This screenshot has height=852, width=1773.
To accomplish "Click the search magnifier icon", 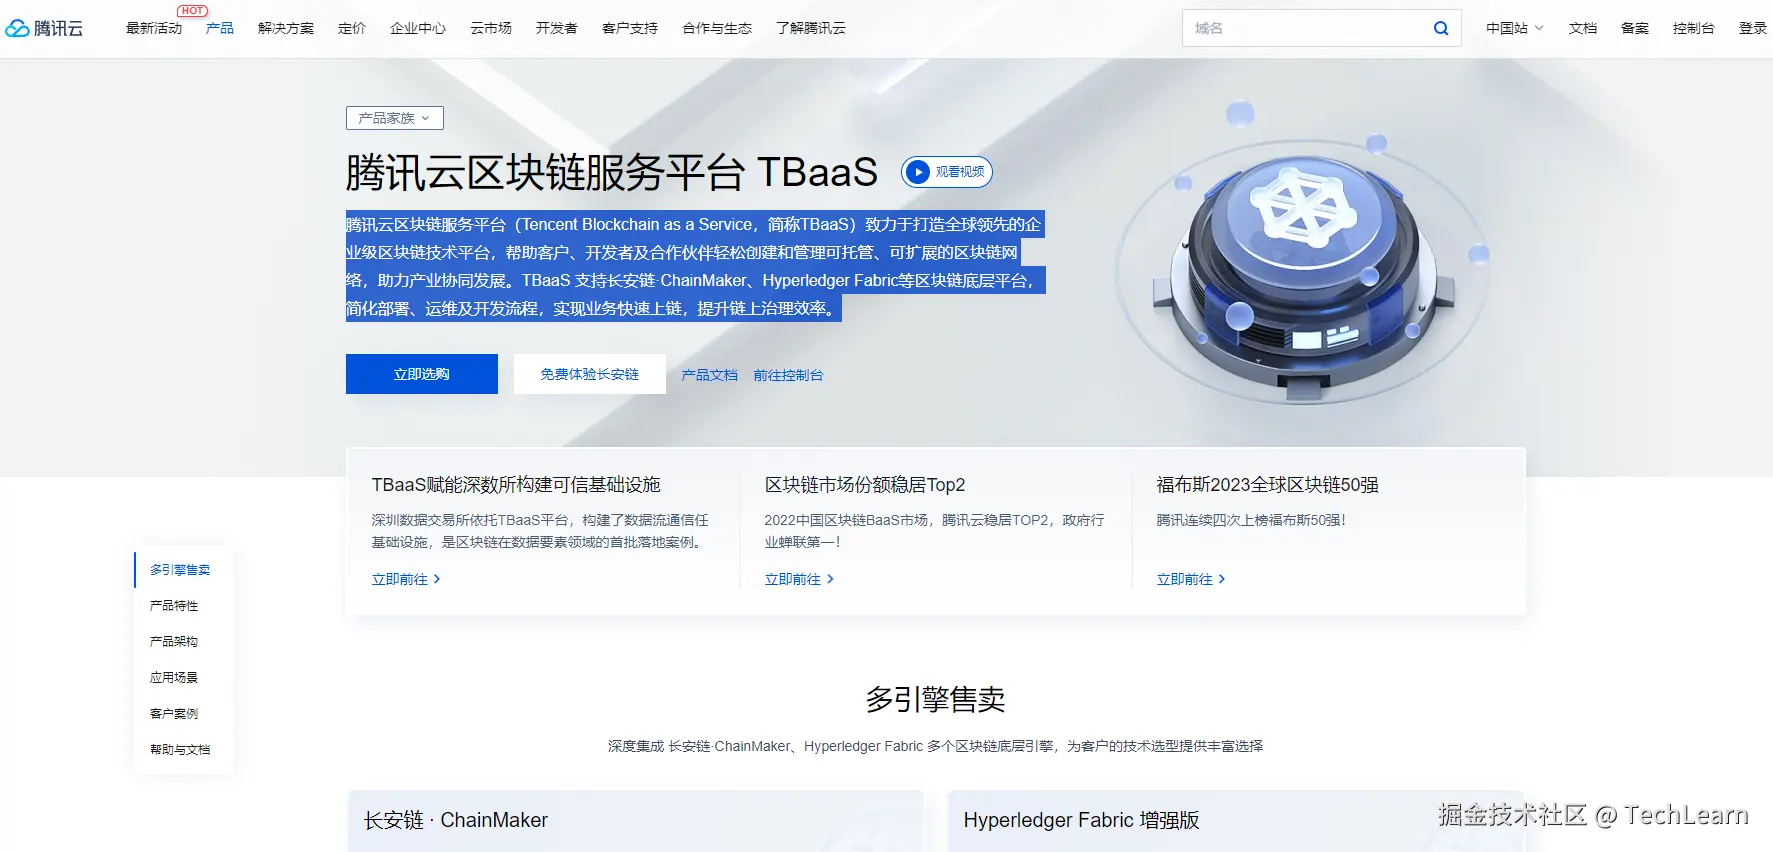I will coord(1441,28).
